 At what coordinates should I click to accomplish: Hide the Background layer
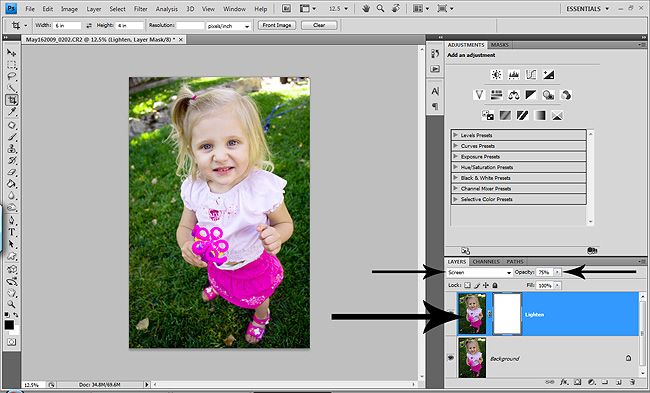451,358
